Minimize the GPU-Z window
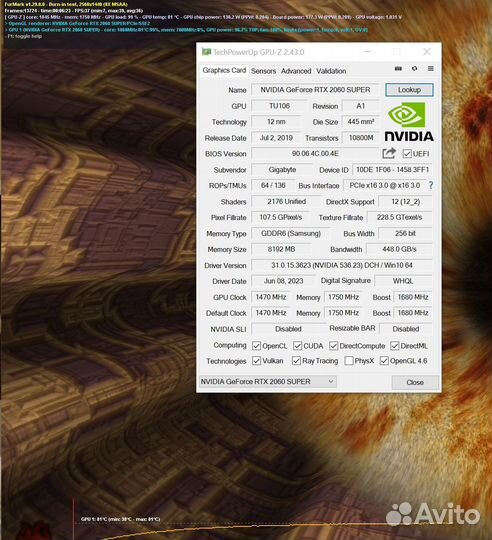Image resolution: width=492 pixels, height=540 pixels. (x=368, y=52)
